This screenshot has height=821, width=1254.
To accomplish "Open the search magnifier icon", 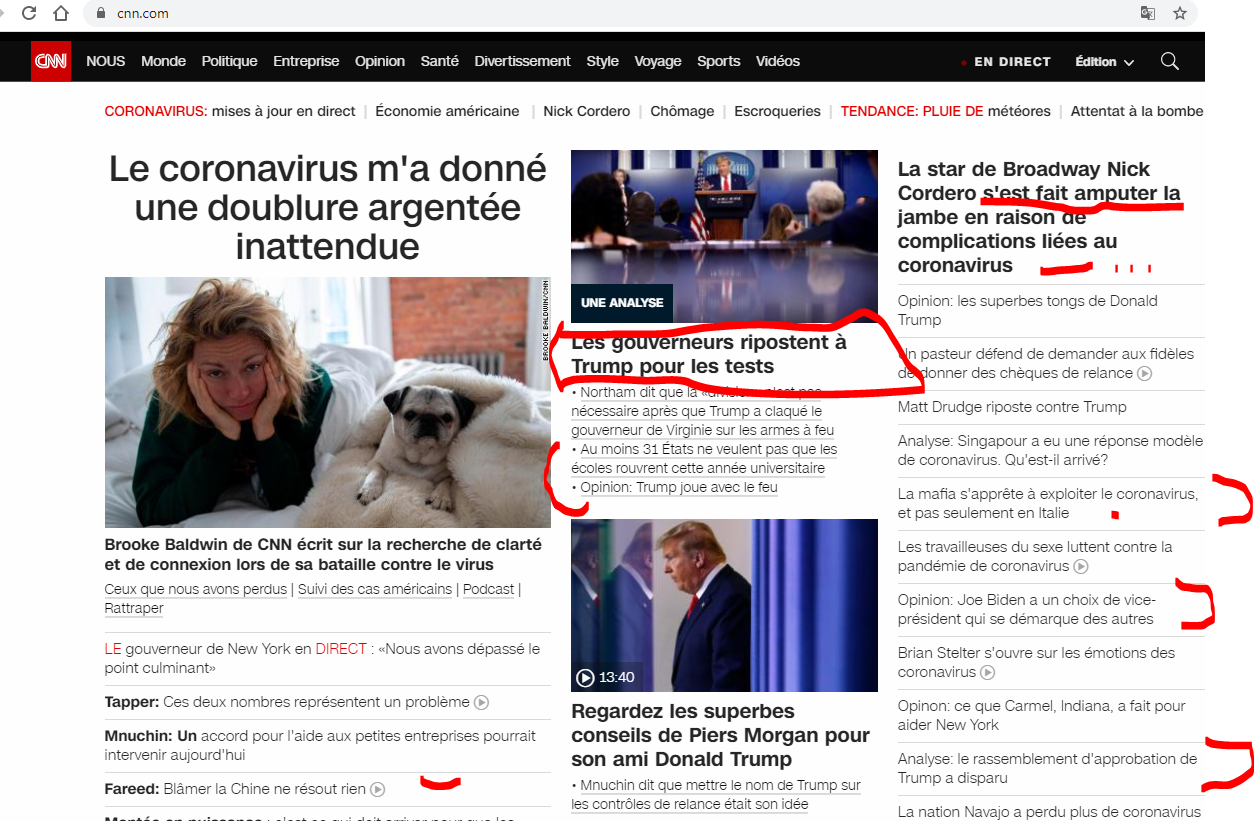I will (x=1169, y=61).
